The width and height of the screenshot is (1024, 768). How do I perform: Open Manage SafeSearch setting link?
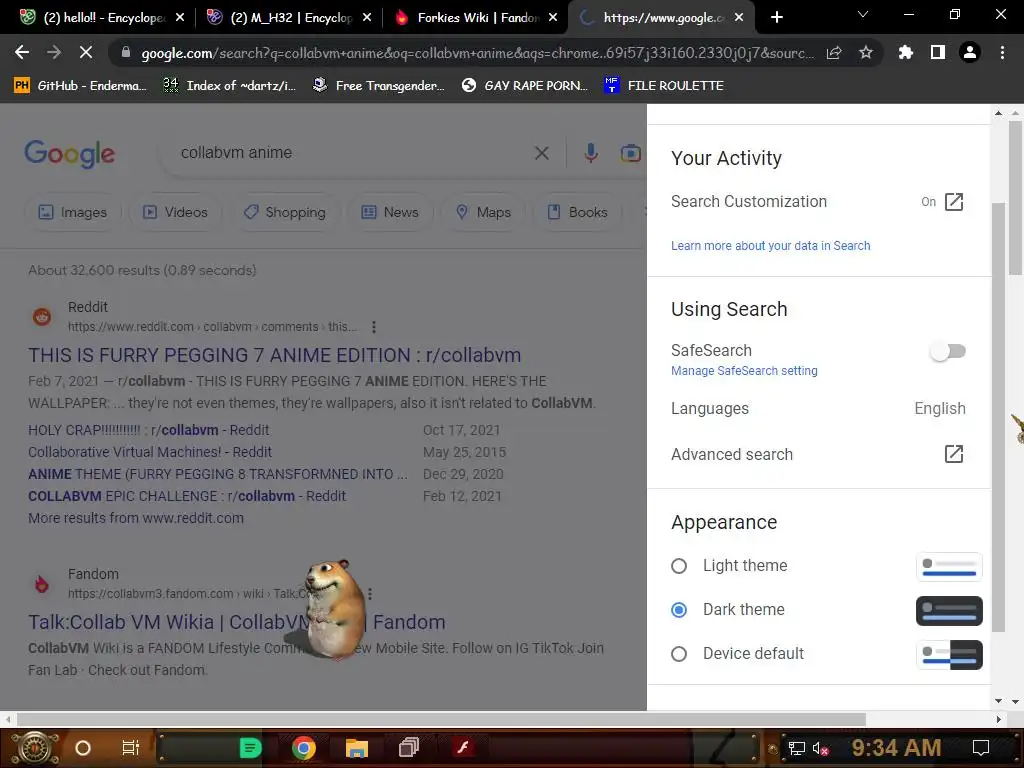point(744,371)
